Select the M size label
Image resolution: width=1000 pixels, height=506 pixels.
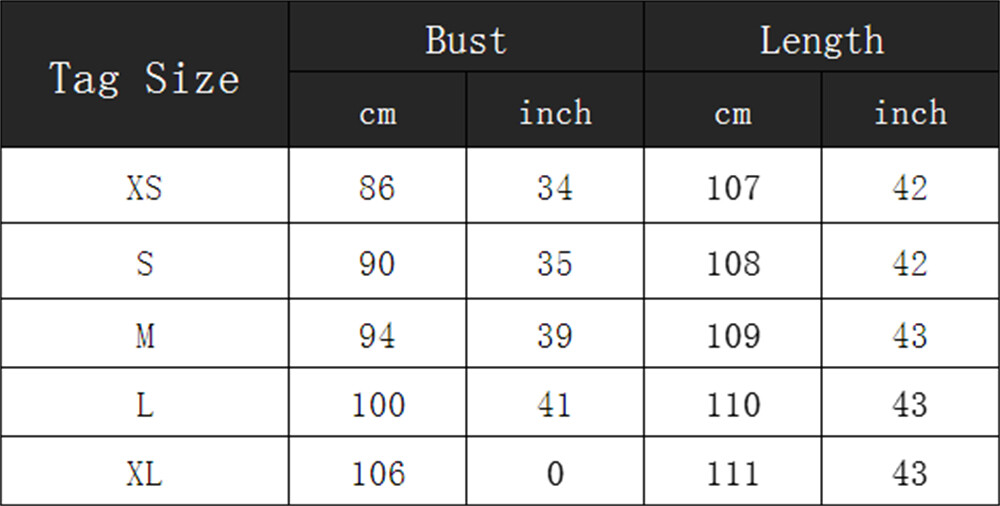coord(145,335)
